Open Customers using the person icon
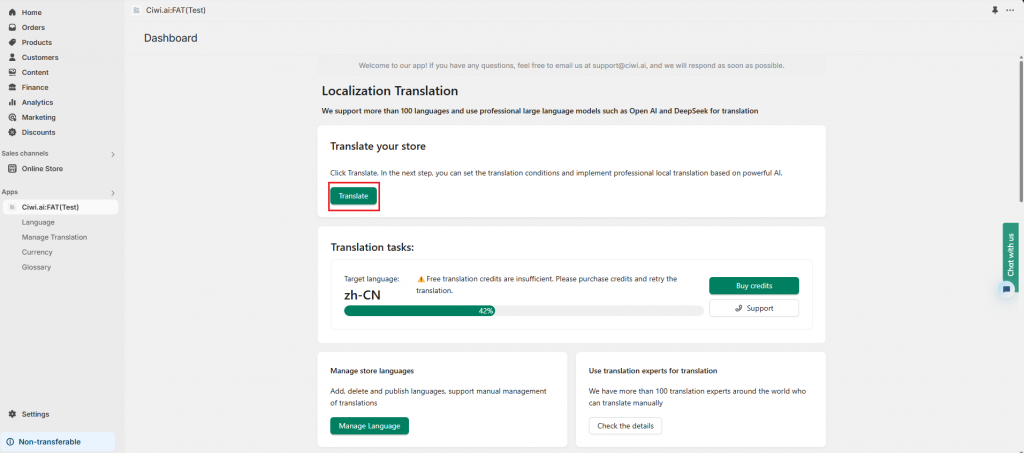Viewport: 1024px width, 453px height. [12, 57]
